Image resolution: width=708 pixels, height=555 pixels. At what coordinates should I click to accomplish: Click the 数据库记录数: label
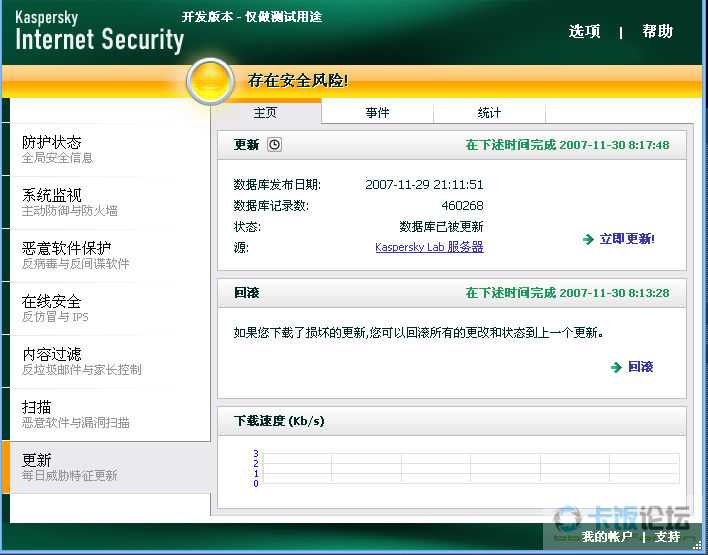[271, 206]
